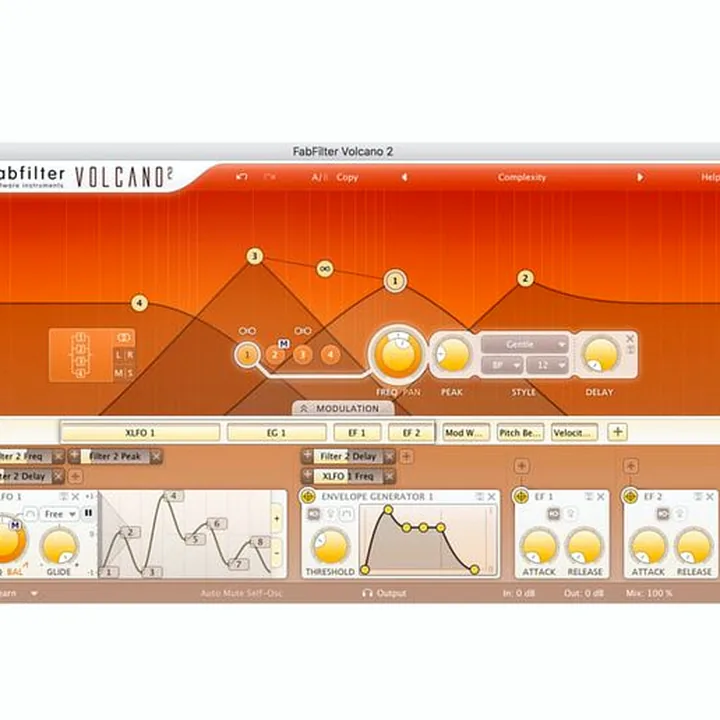Expand the EG Filter 2 Delay slot handle

pyautogui.click(x=307, y=456)
